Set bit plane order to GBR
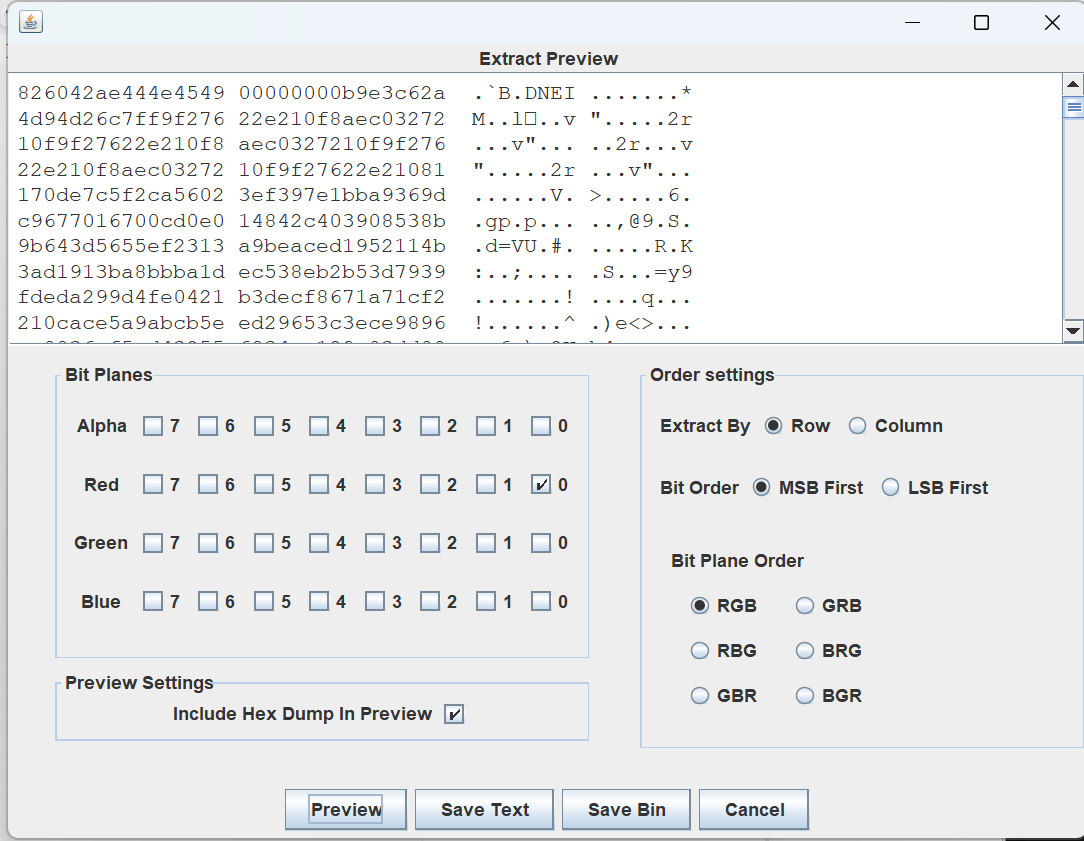Viewport: 1084px width, 841px height. (700, 695)
